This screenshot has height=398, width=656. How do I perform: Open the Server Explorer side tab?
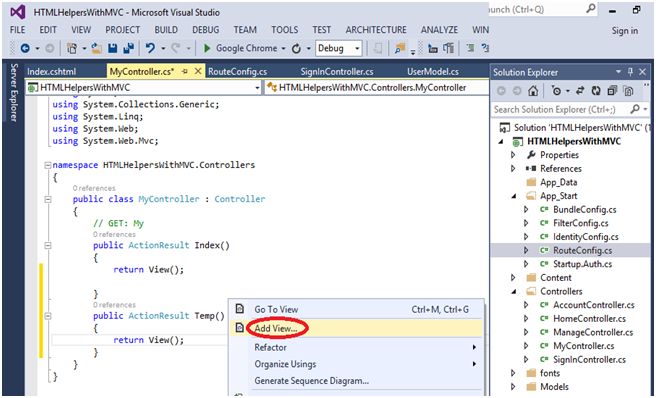tap(14, 92)
